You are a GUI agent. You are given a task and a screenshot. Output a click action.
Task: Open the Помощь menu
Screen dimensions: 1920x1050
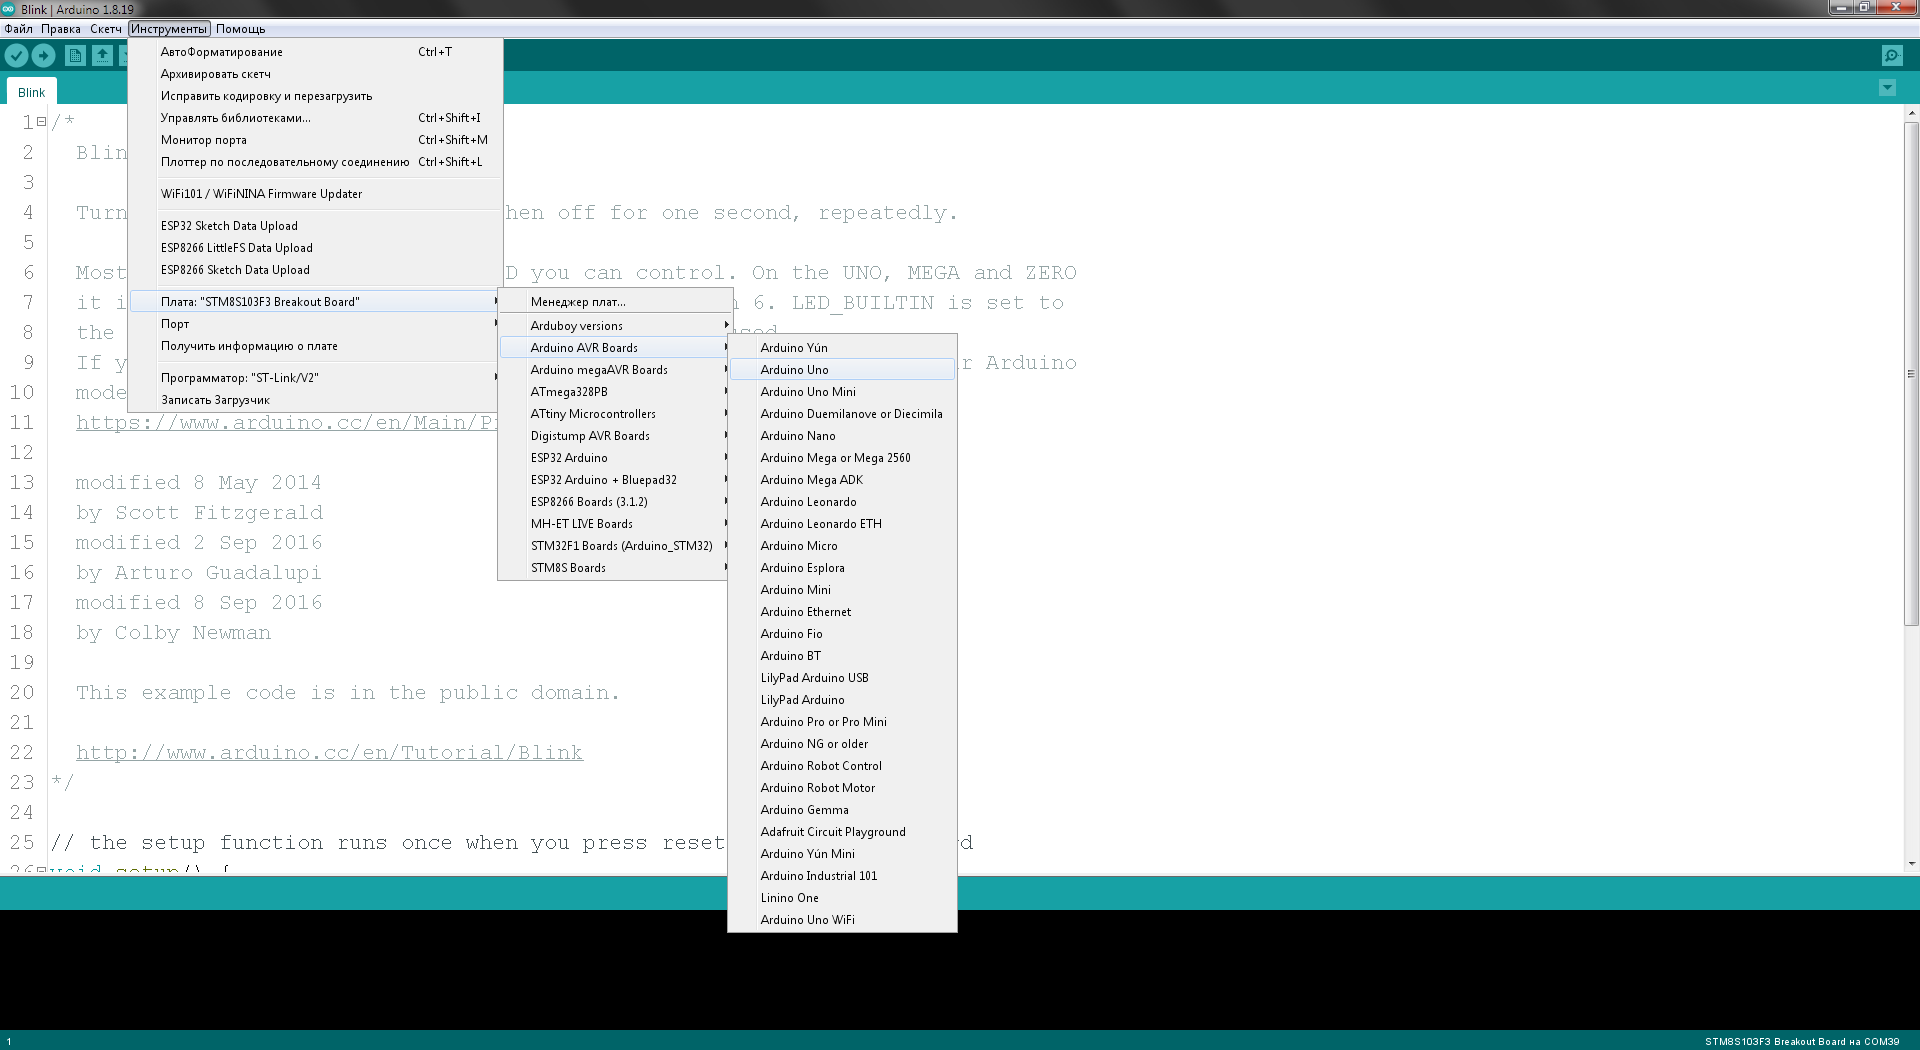(241, 29)
